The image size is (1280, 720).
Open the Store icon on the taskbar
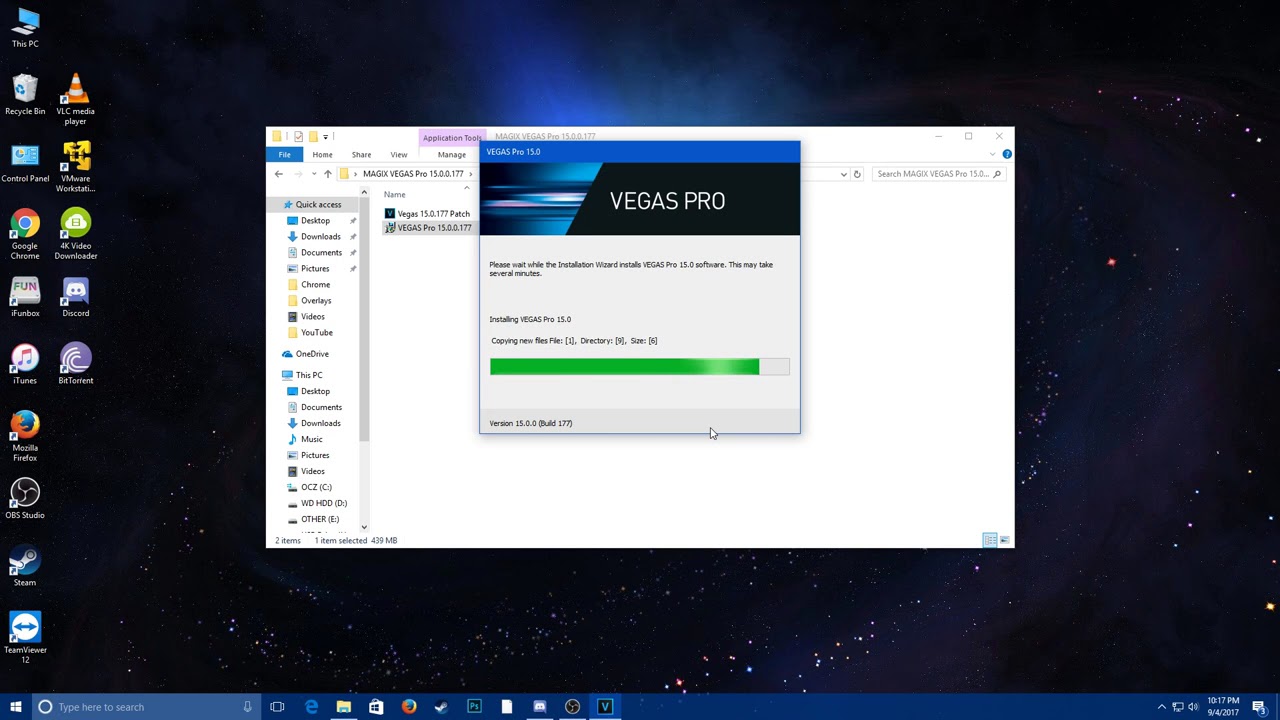(376, 707)
